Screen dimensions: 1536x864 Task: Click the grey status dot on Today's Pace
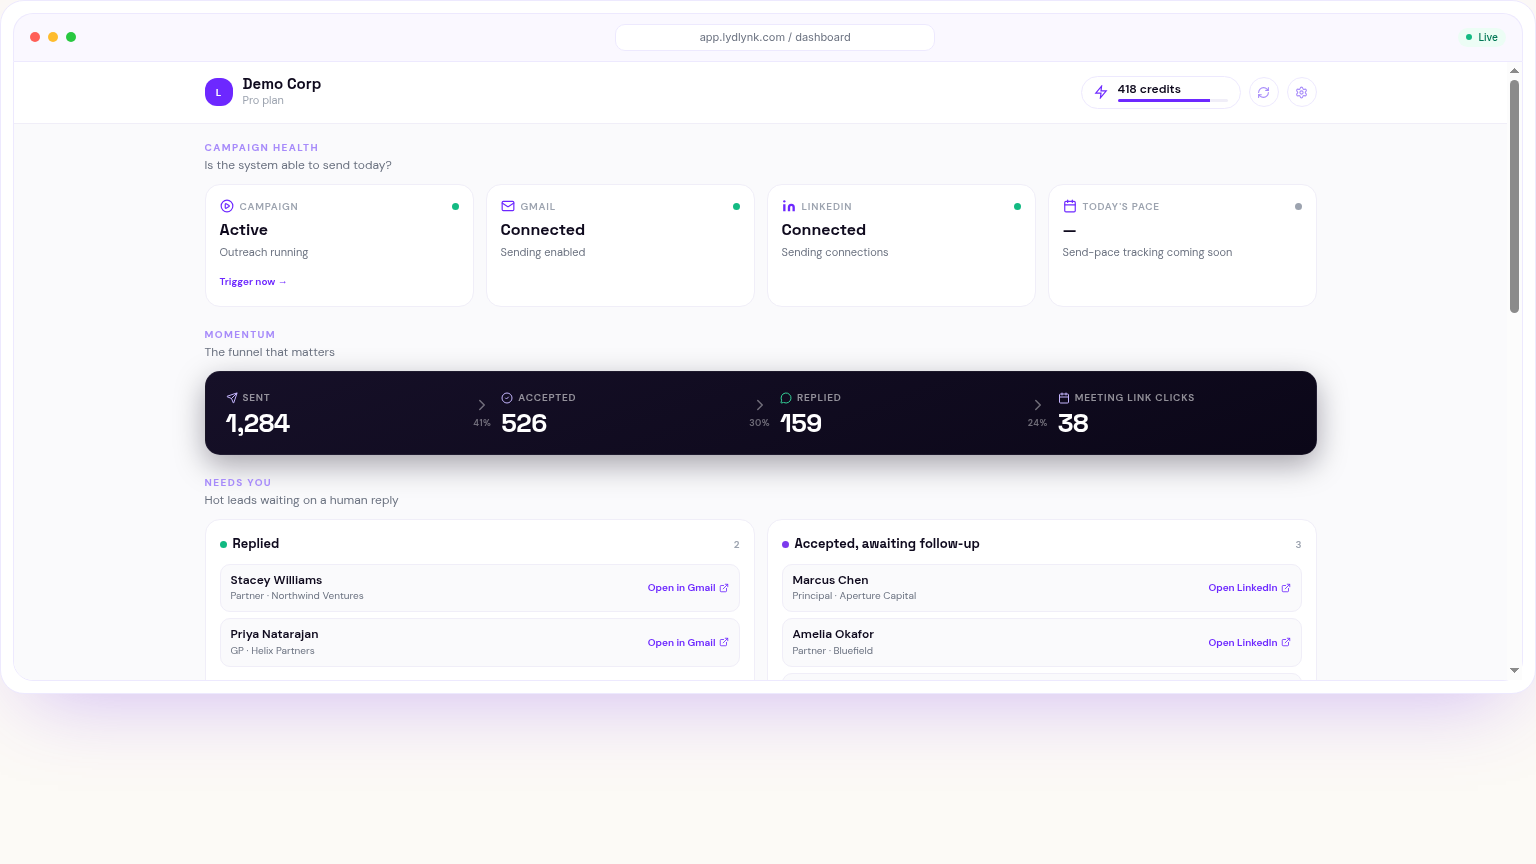[1299, 207]
